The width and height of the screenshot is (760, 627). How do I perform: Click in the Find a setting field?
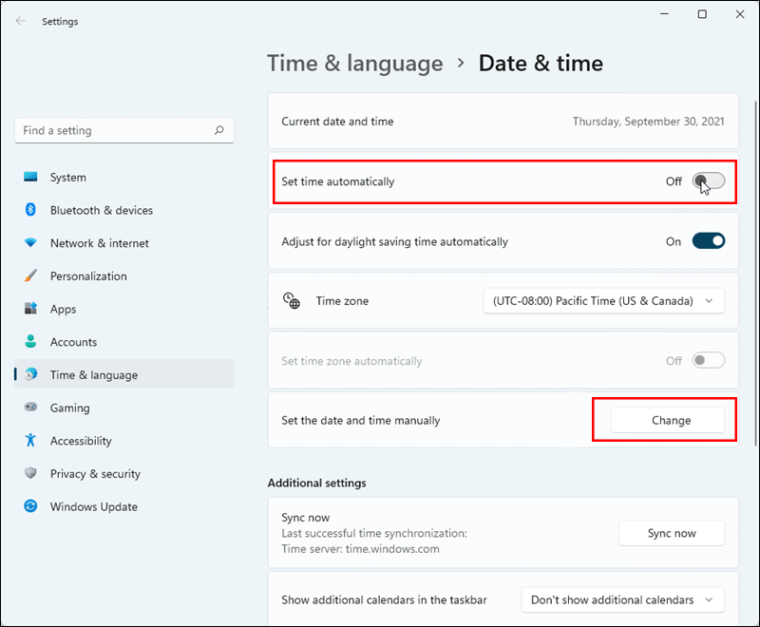coord(124,130)
